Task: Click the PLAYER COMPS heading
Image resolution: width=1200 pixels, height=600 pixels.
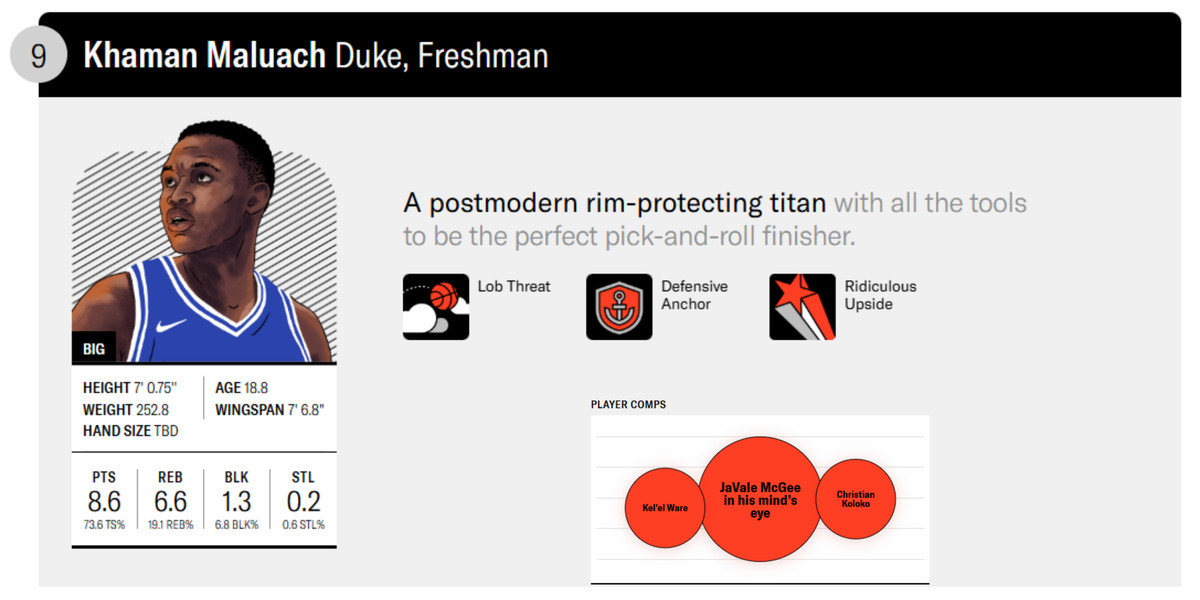Action: tap(628, 405)
